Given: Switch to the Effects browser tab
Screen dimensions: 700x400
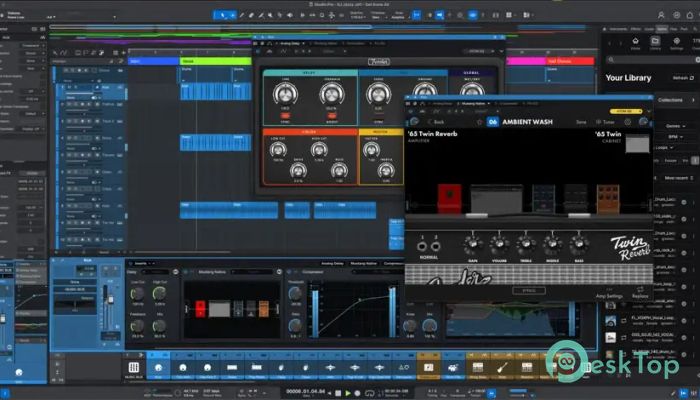Looking at the screenshot, I should coord(636,29).
